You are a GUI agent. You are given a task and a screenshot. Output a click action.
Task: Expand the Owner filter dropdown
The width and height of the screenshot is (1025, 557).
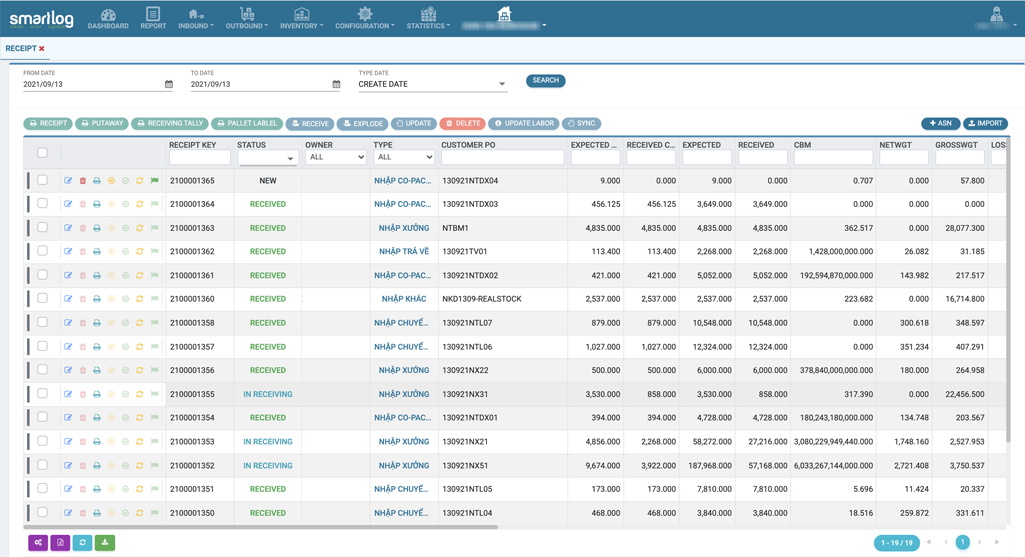(335, 157)
